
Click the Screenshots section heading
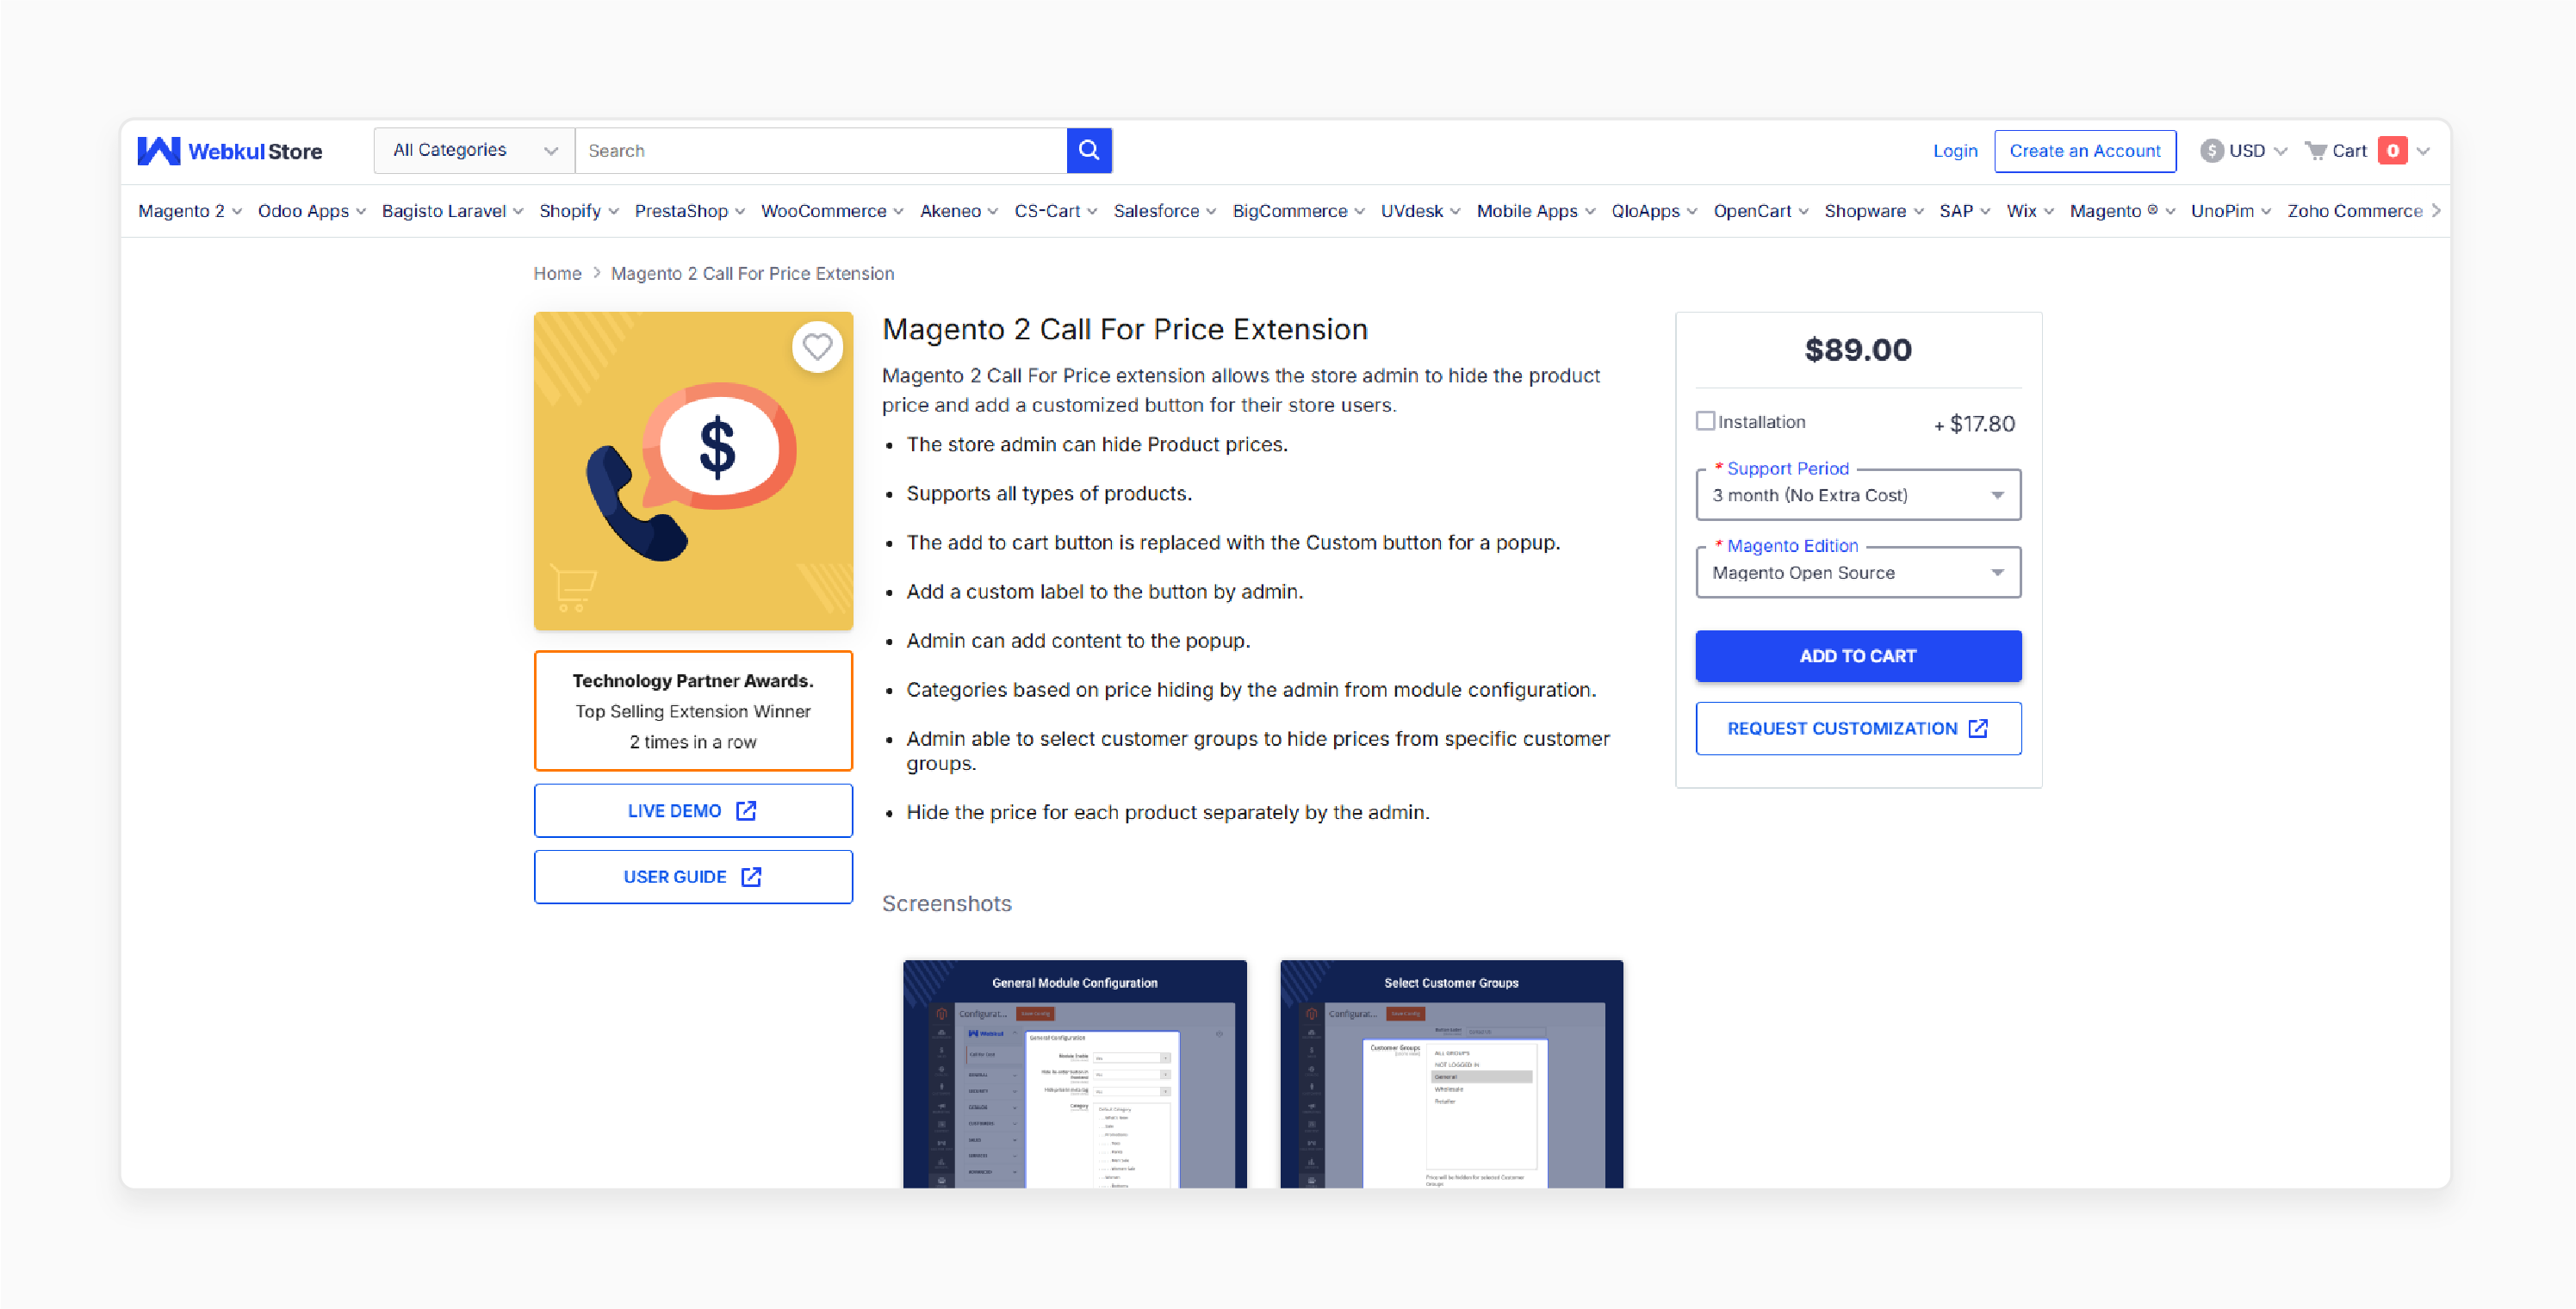coord(946,903)
